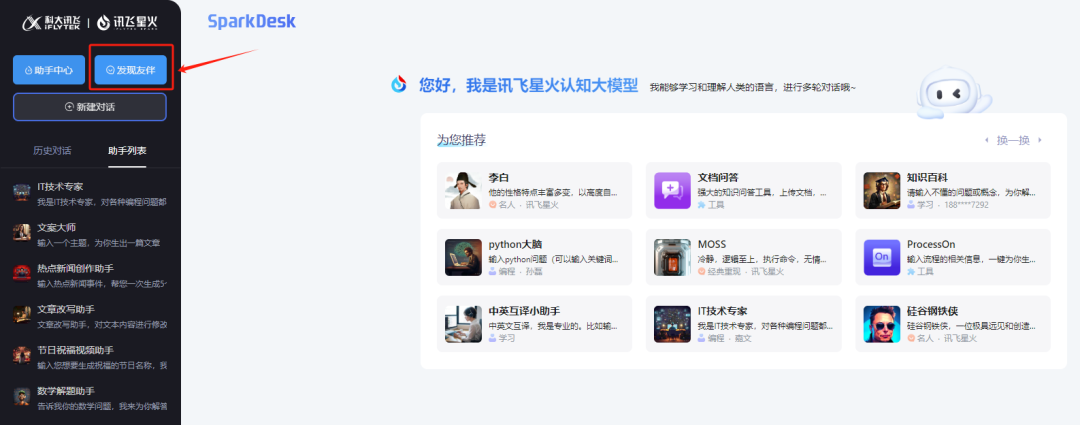Click the 李白 portrait thumbnail
1080x425 pixels.
(x=463, y=191)
